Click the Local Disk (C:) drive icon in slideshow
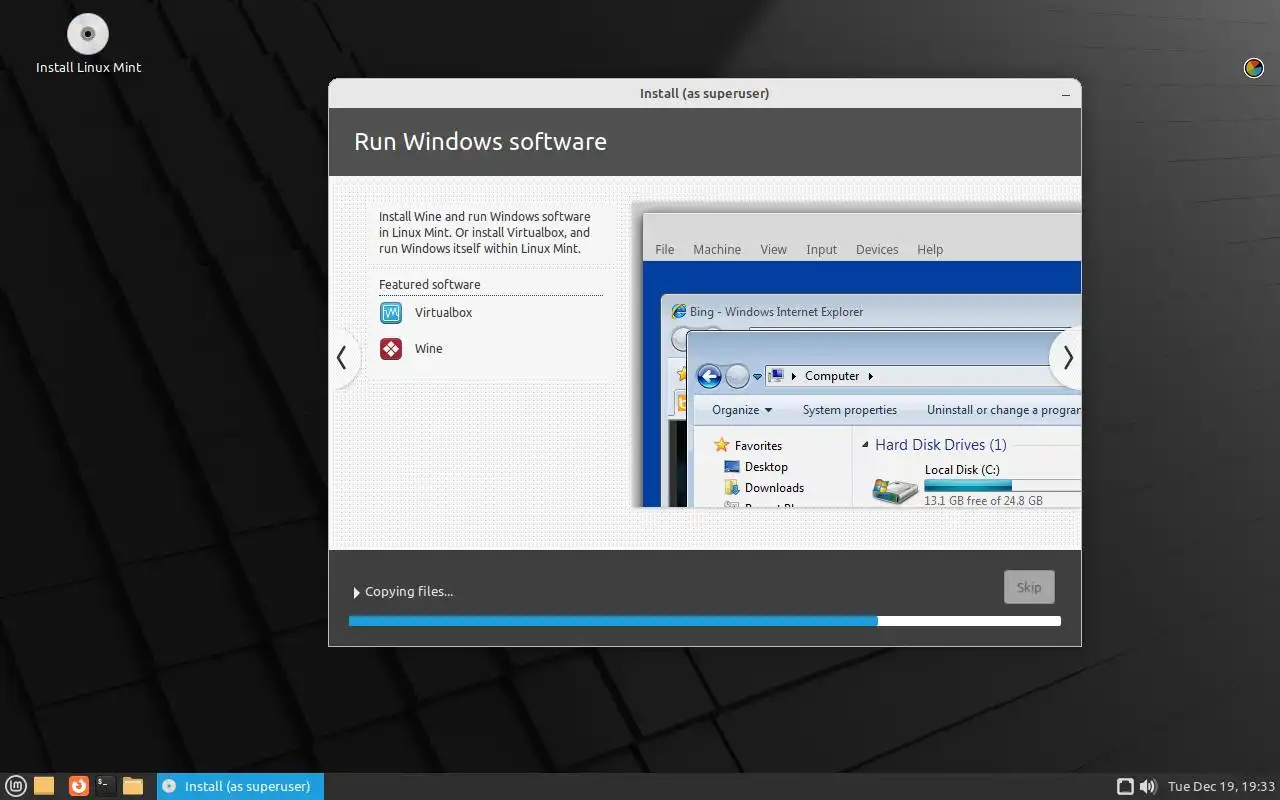The height and width of the screenshot is (800, 1280). pos(895,489)
